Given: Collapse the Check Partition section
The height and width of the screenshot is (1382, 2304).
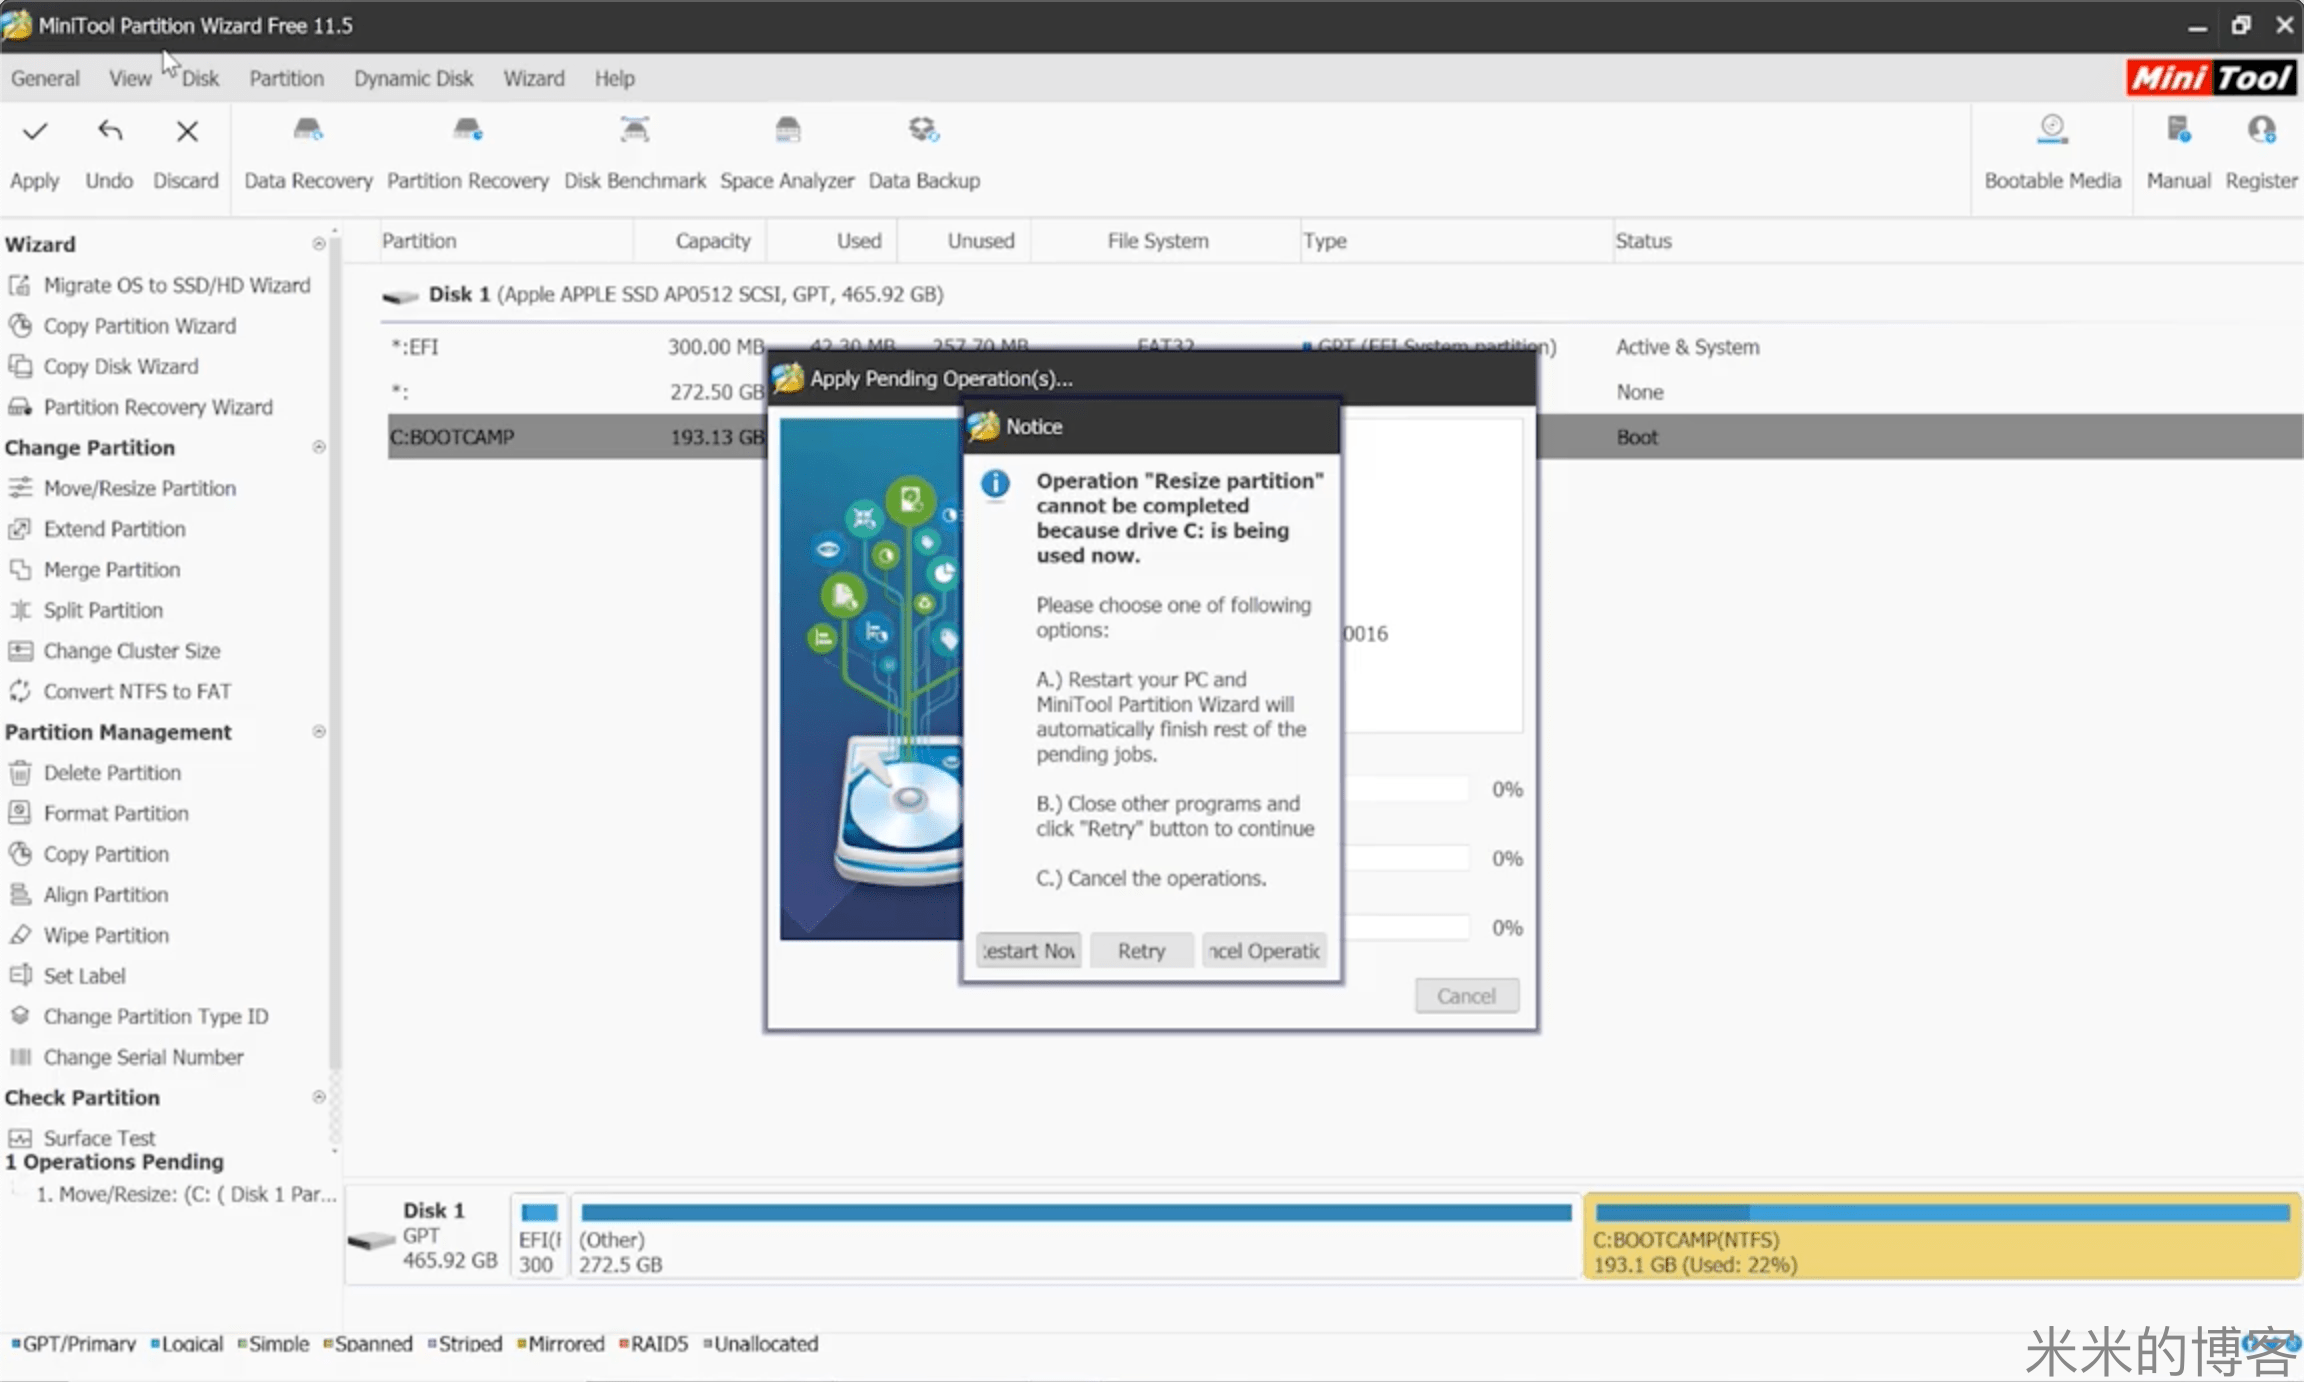Looking at the screenshot, I should [x=318, y=1097].
